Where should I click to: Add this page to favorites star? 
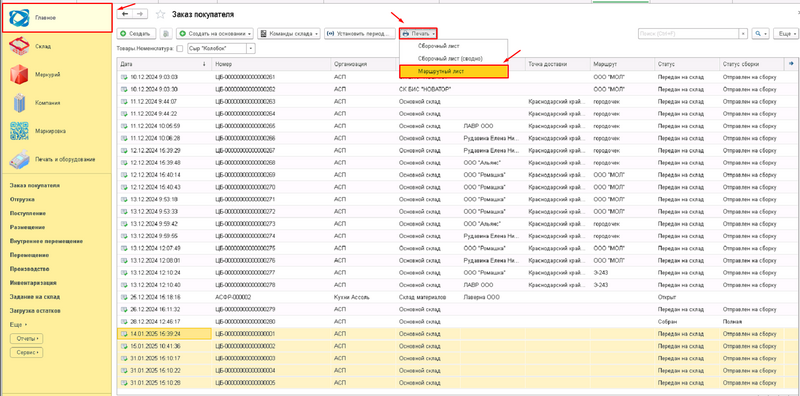click(x=161, y=14)
